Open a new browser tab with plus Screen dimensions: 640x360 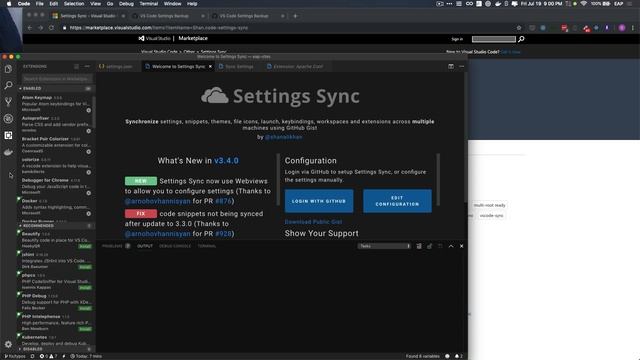(296, 16)
